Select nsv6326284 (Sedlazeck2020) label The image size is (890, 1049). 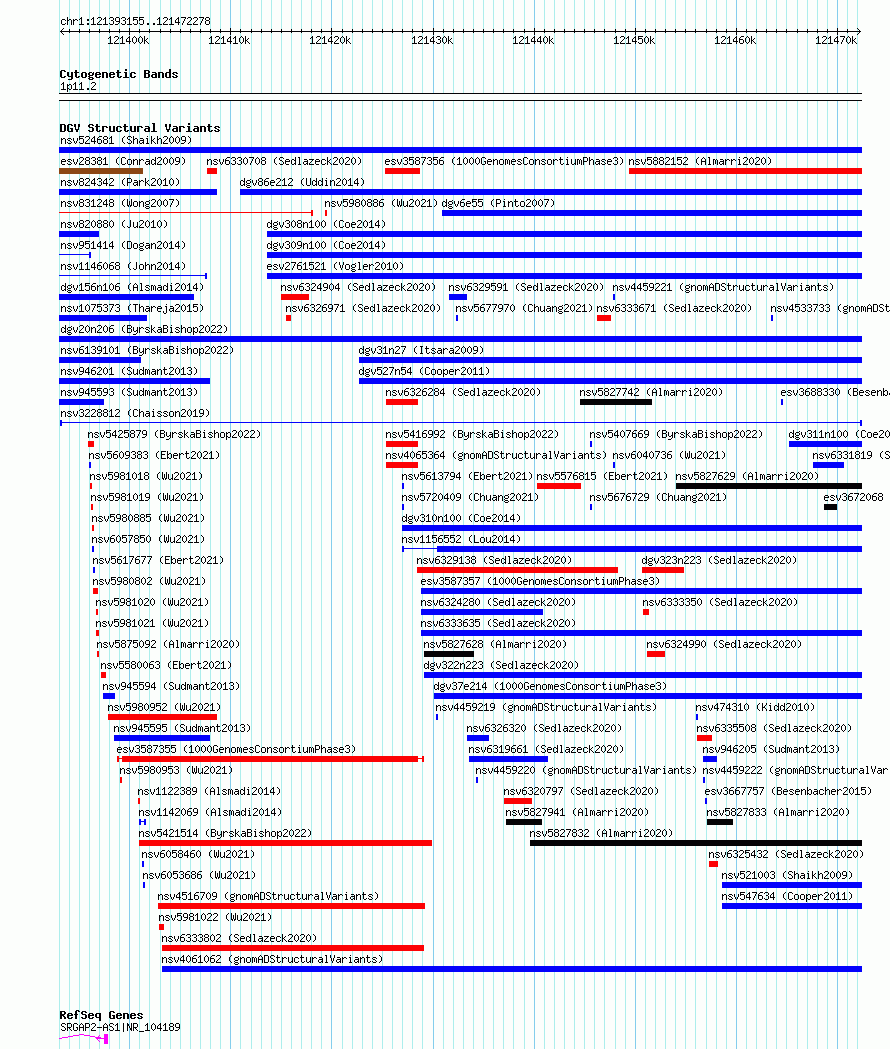coord(463,393)
